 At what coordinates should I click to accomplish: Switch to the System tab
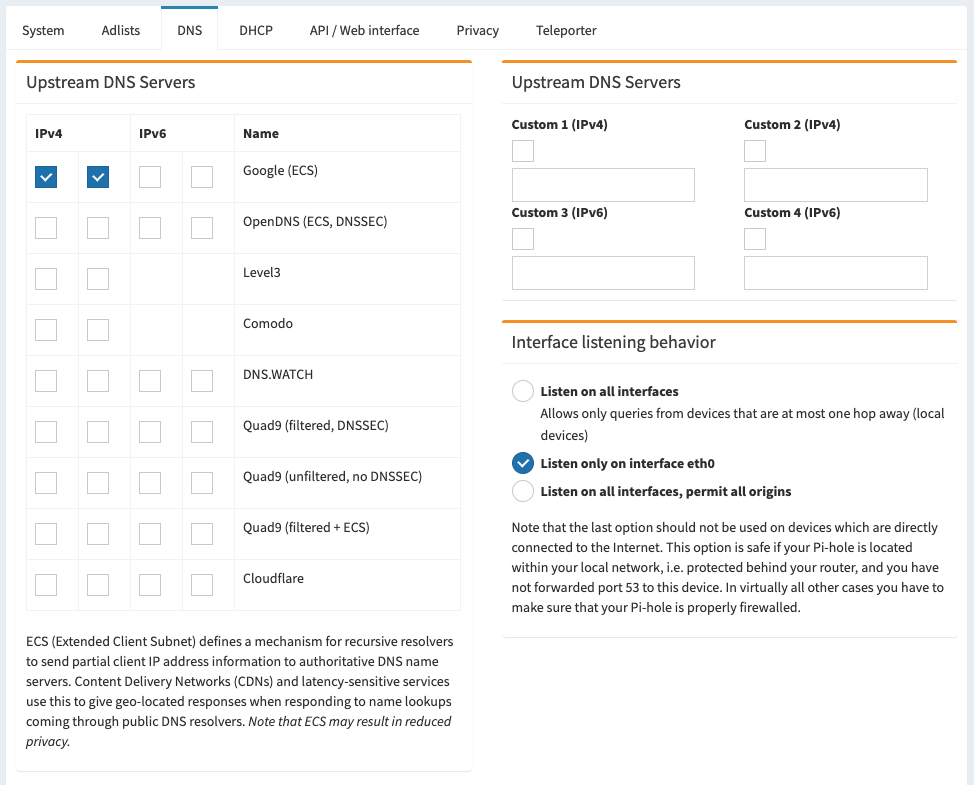click(x=43, y=30)
